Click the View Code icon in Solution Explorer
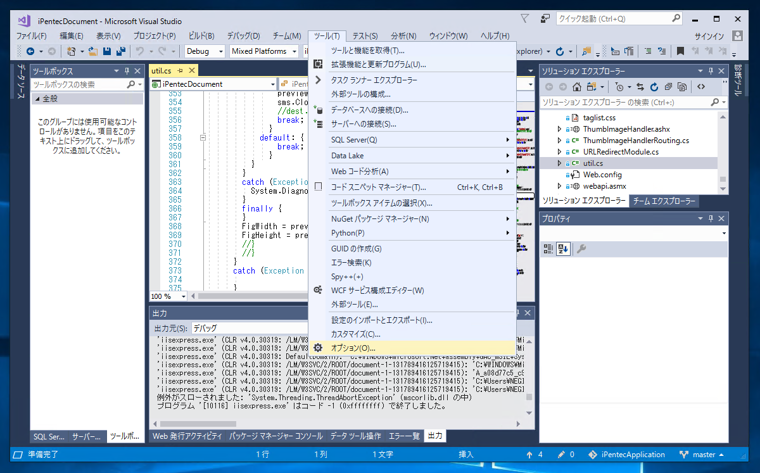This screenshot has height=473, width=760. click(701, 87)
